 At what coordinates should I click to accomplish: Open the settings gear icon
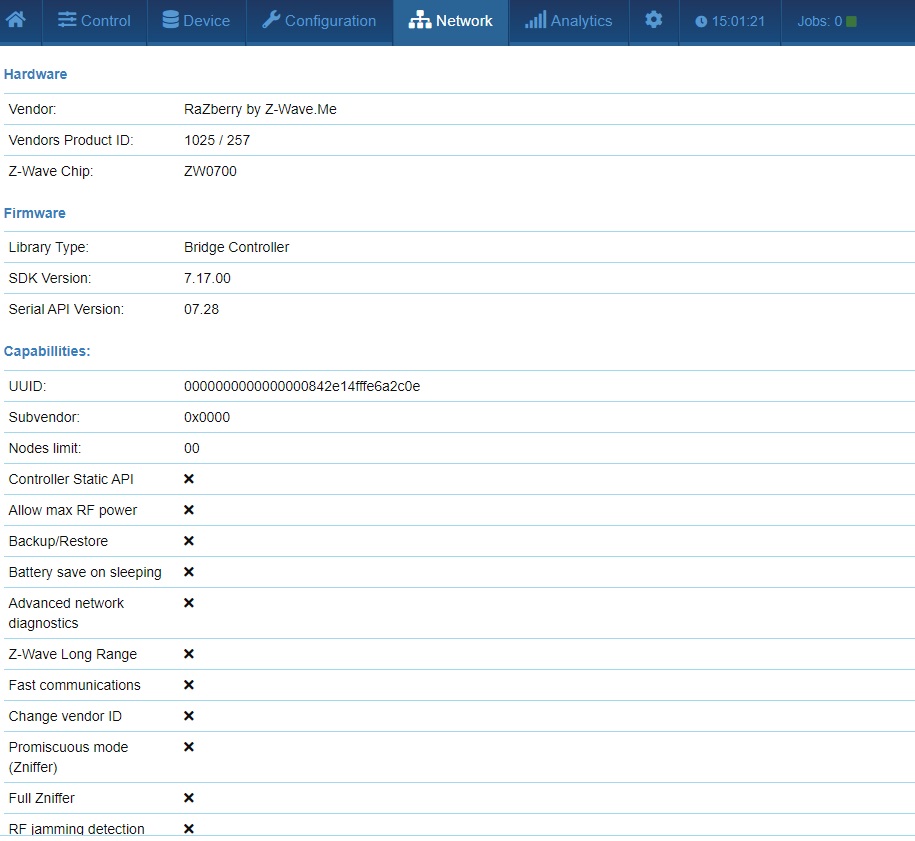[653, 20]
